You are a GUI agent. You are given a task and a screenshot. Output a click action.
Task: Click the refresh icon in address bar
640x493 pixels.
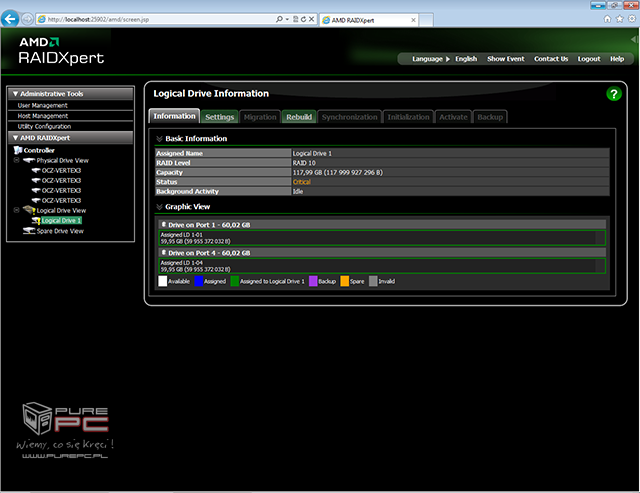[303, 19]
